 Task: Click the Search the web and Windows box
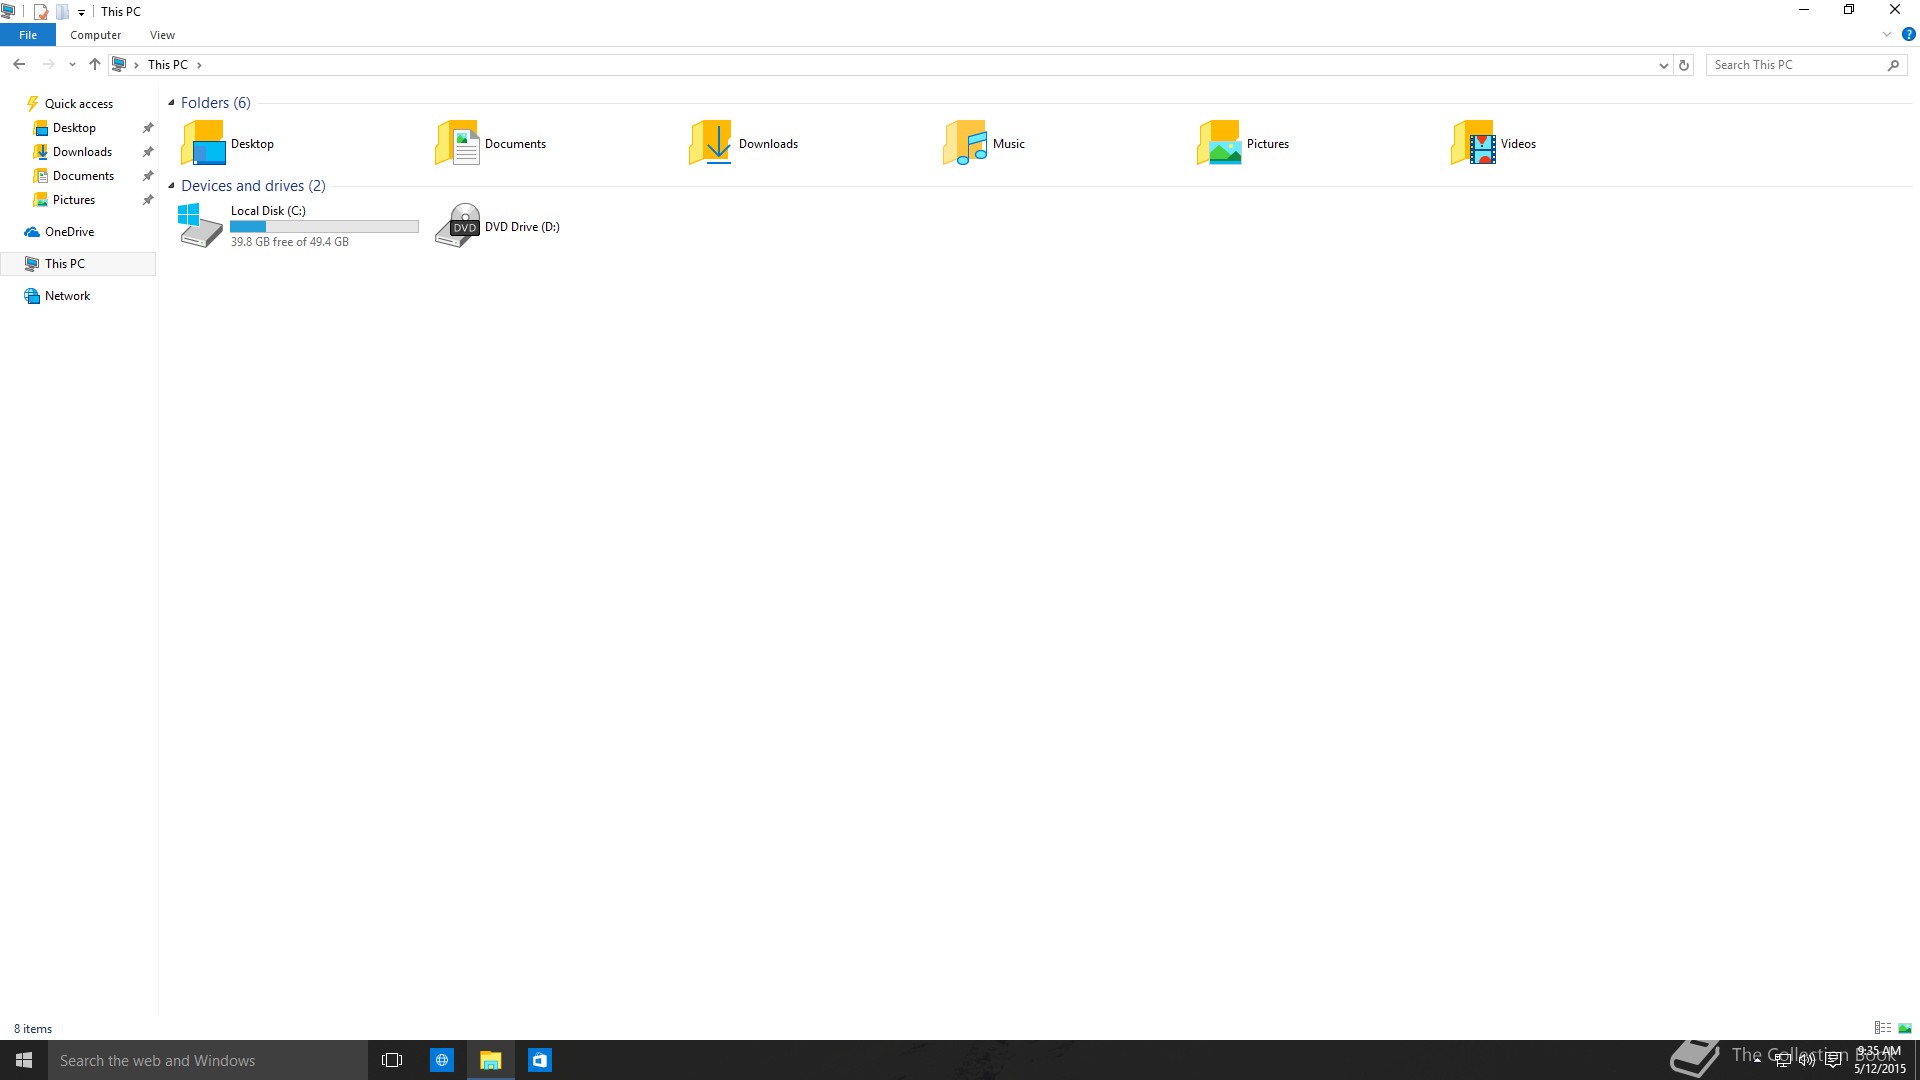click(208, 1060)
